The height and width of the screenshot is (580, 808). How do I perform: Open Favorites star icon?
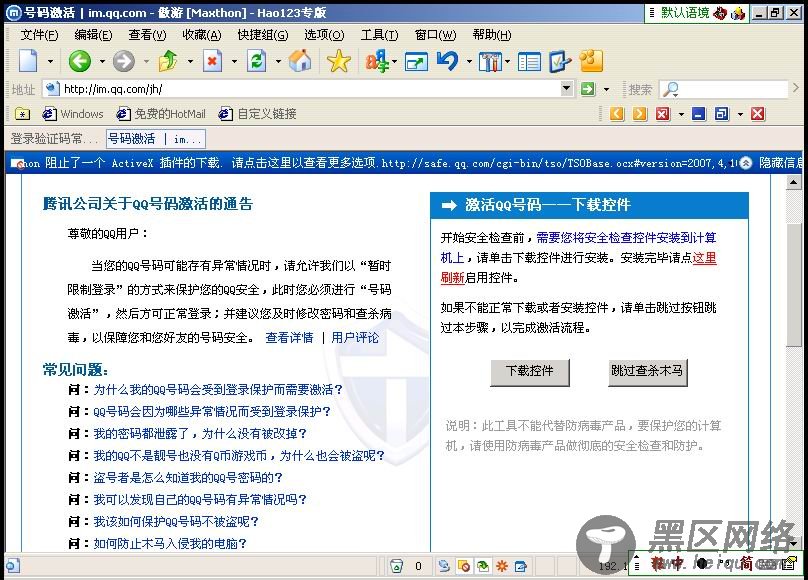click(339, 61)
